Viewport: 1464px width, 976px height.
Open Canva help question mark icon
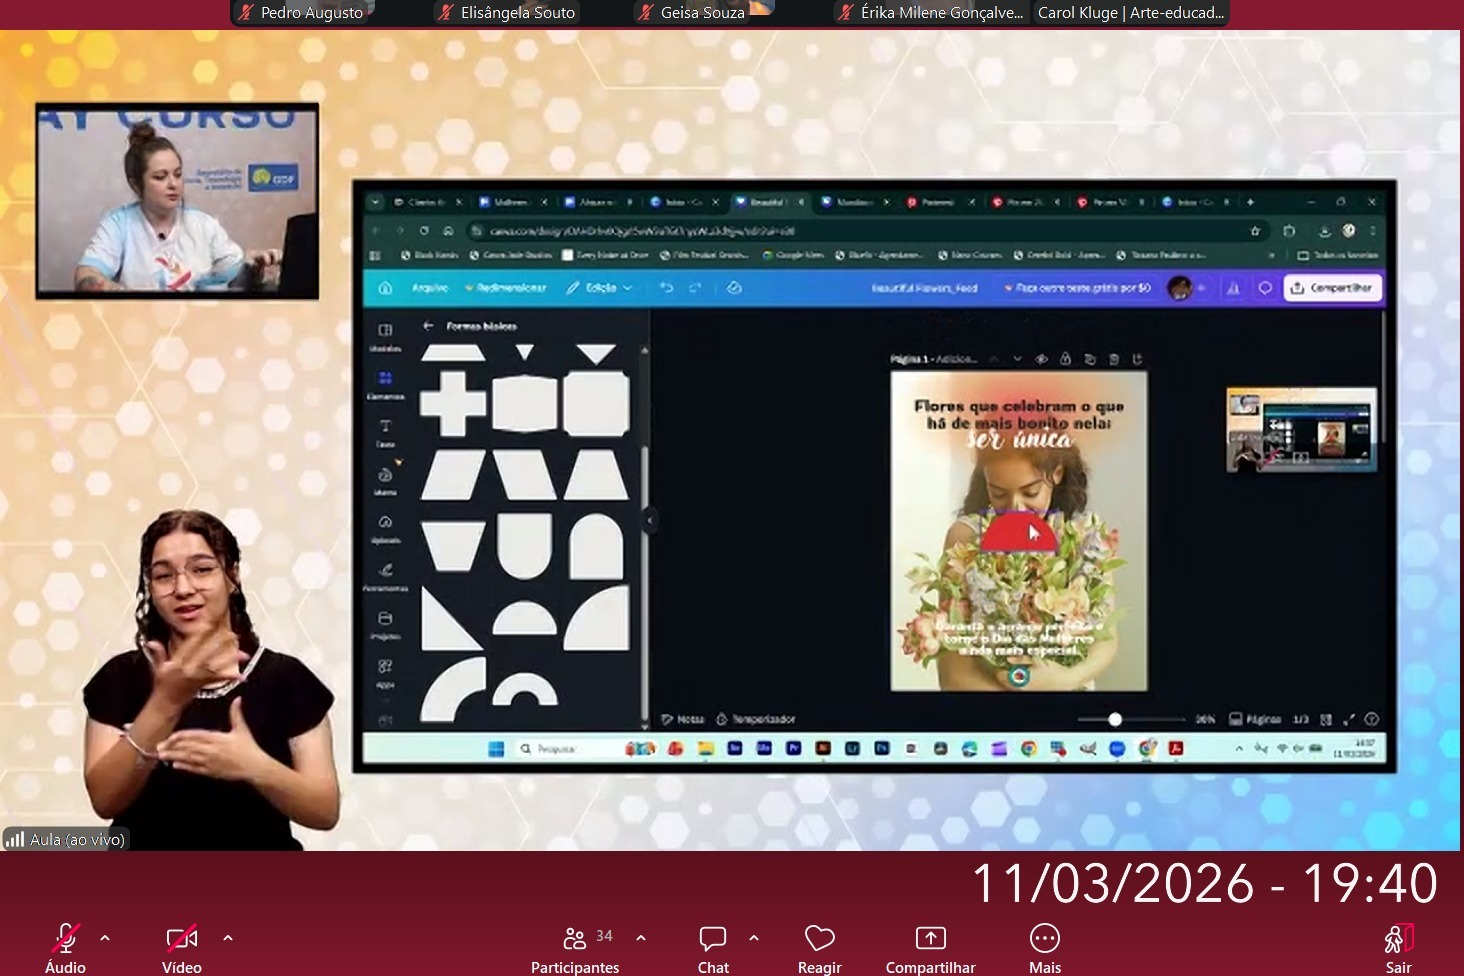1372,719
